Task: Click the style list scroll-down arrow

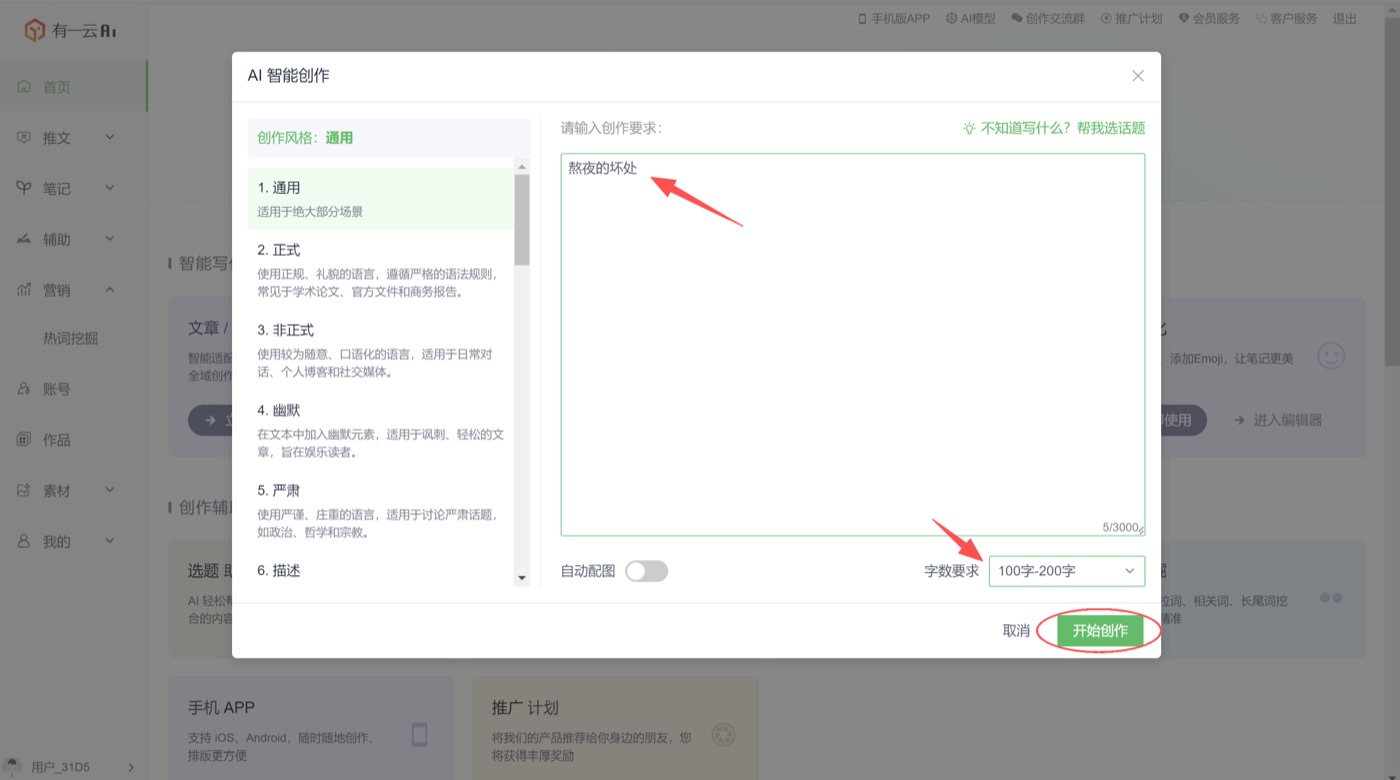Action: tap(521, 579)
